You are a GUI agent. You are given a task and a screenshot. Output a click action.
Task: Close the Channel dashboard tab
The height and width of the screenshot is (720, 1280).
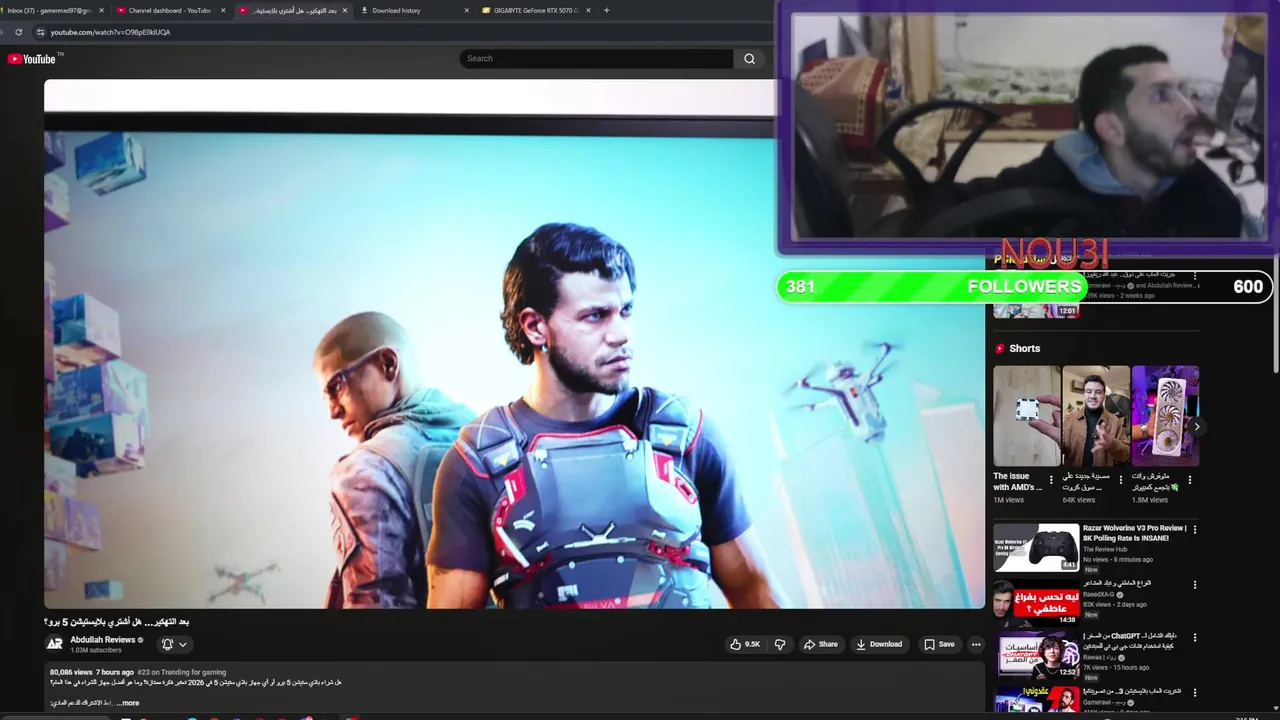223,10
